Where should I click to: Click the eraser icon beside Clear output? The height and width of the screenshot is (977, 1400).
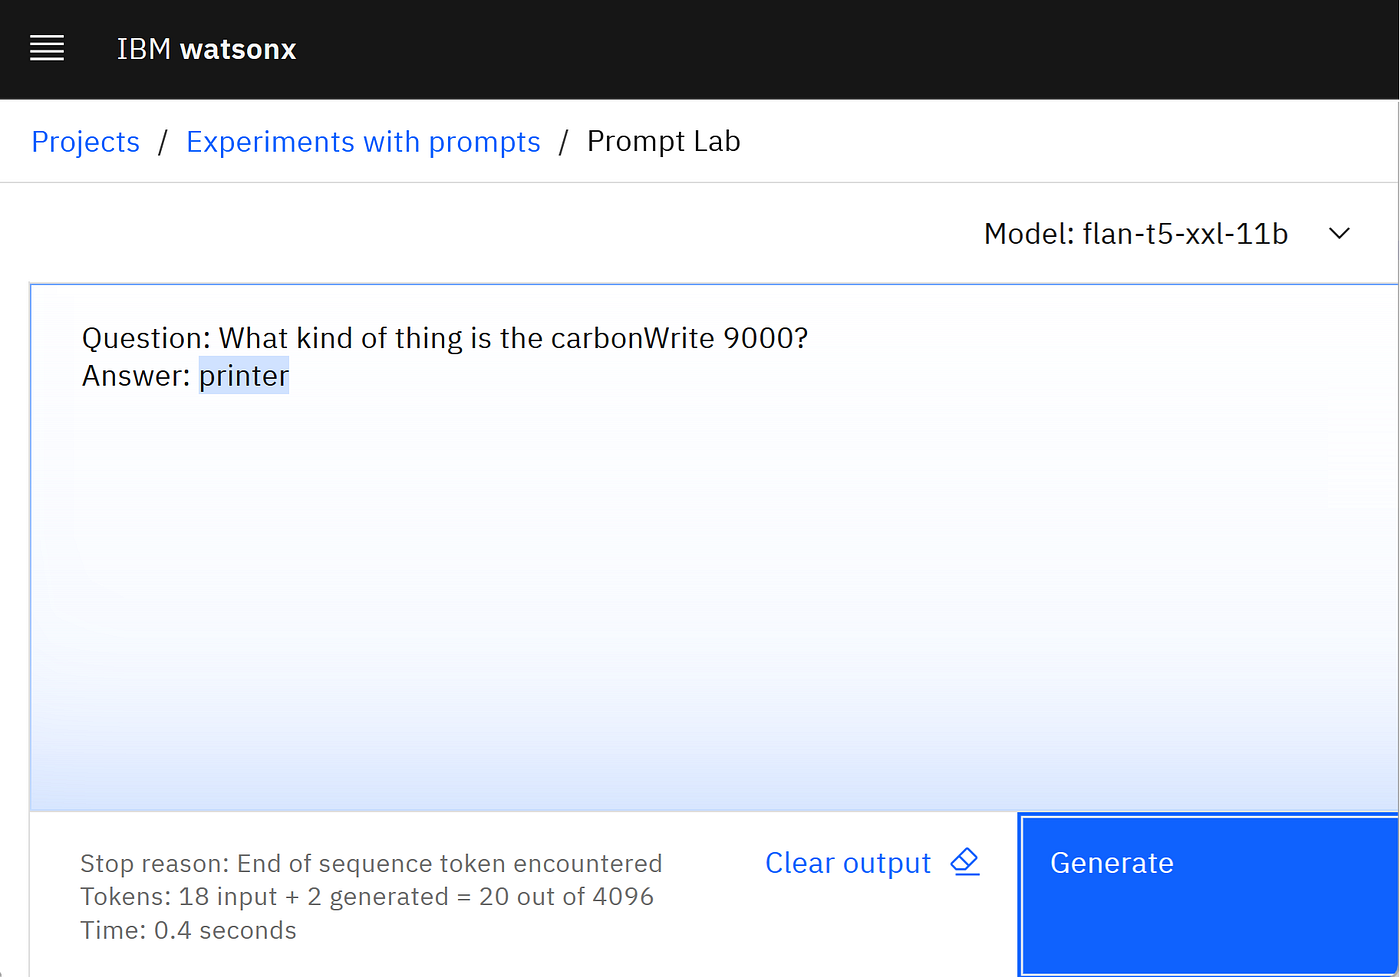[x=963, y=861]
